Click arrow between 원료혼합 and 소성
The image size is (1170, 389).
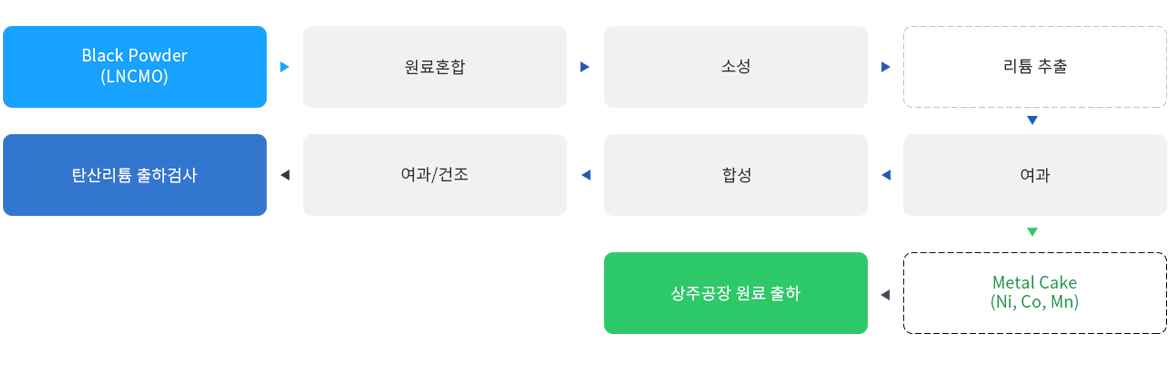[585, 67]
